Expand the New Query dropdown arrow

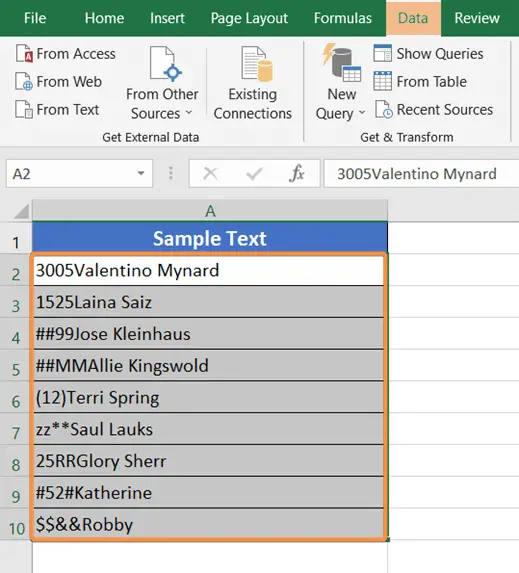(362, 113)
